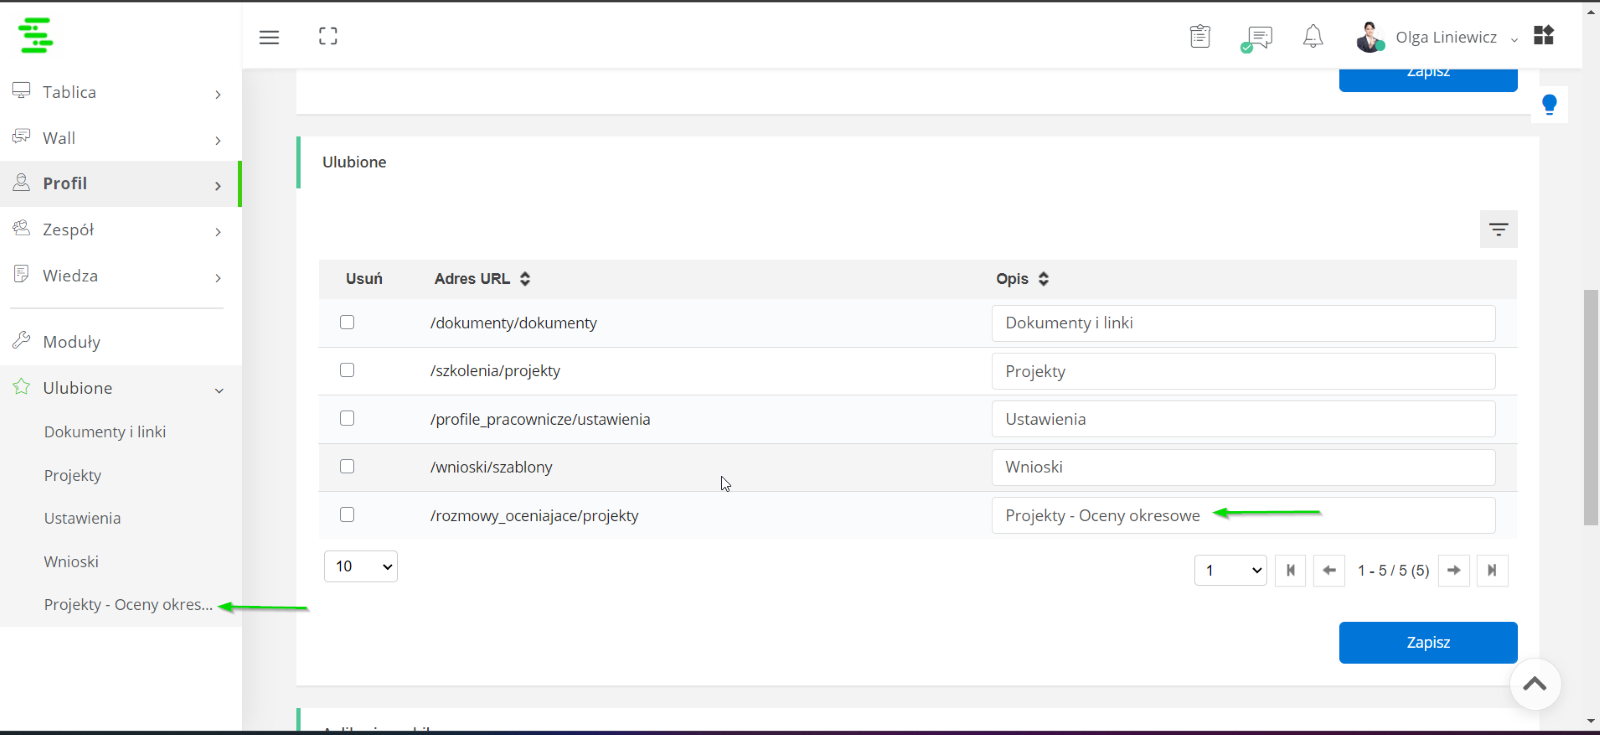The height and width of the screenshot is (735, 1600).
Task: Open the page number dropdown
Action: click(x=1231, y=570)
